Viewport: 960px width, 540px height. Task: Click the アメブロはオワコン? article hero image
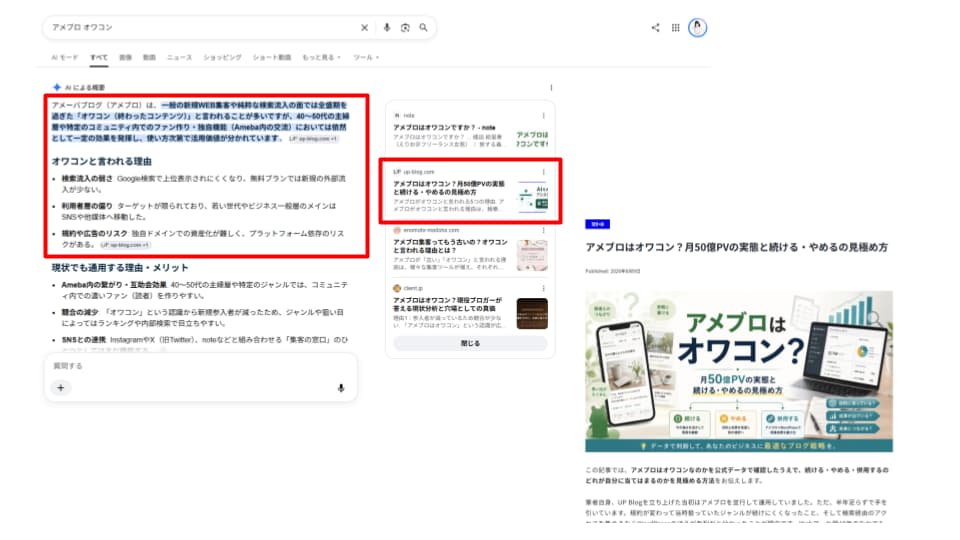(739, 372)
